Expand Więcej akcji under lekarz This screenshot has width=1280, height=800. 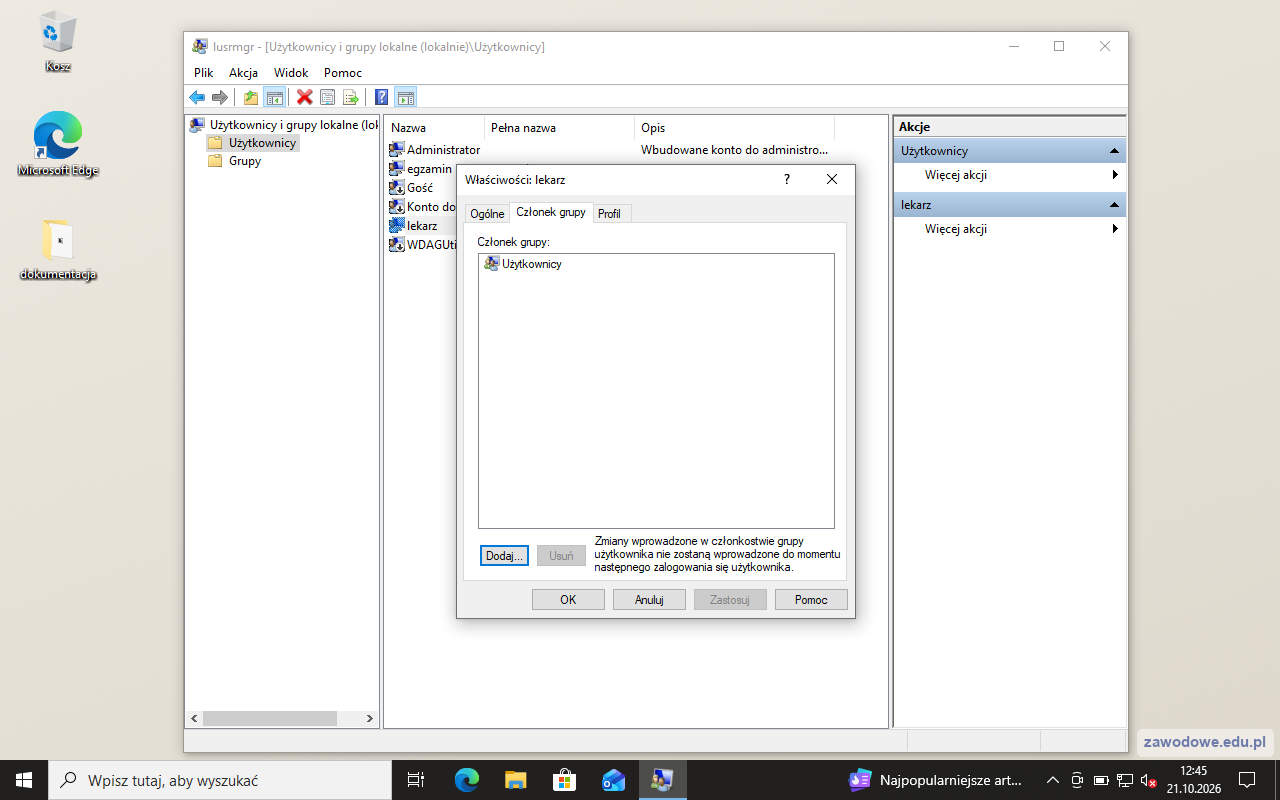coord(1009,229)
